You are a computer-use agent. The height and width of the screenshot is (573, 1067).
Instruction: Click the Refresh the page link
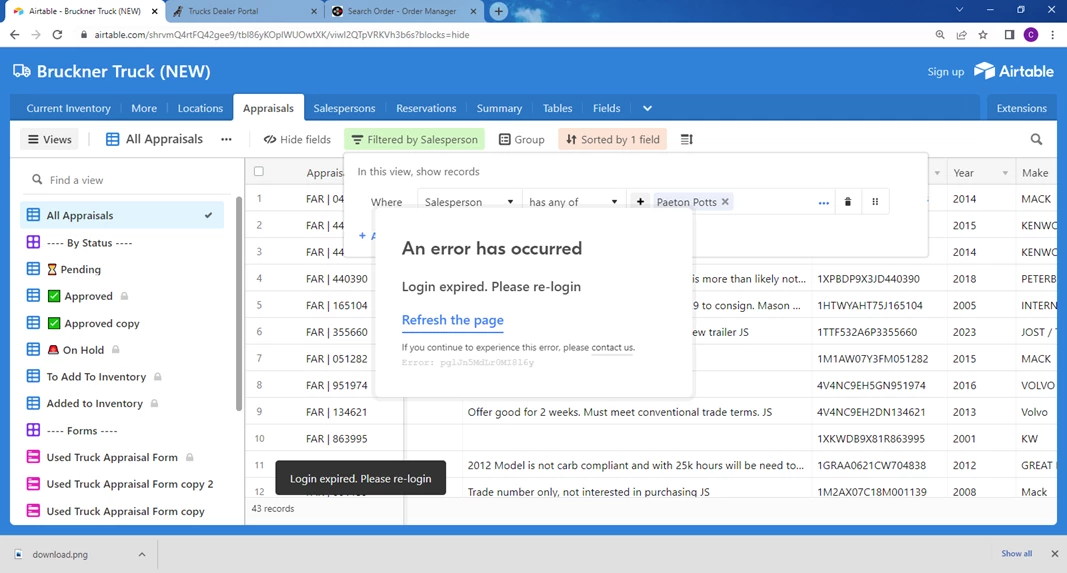point(453,320)
